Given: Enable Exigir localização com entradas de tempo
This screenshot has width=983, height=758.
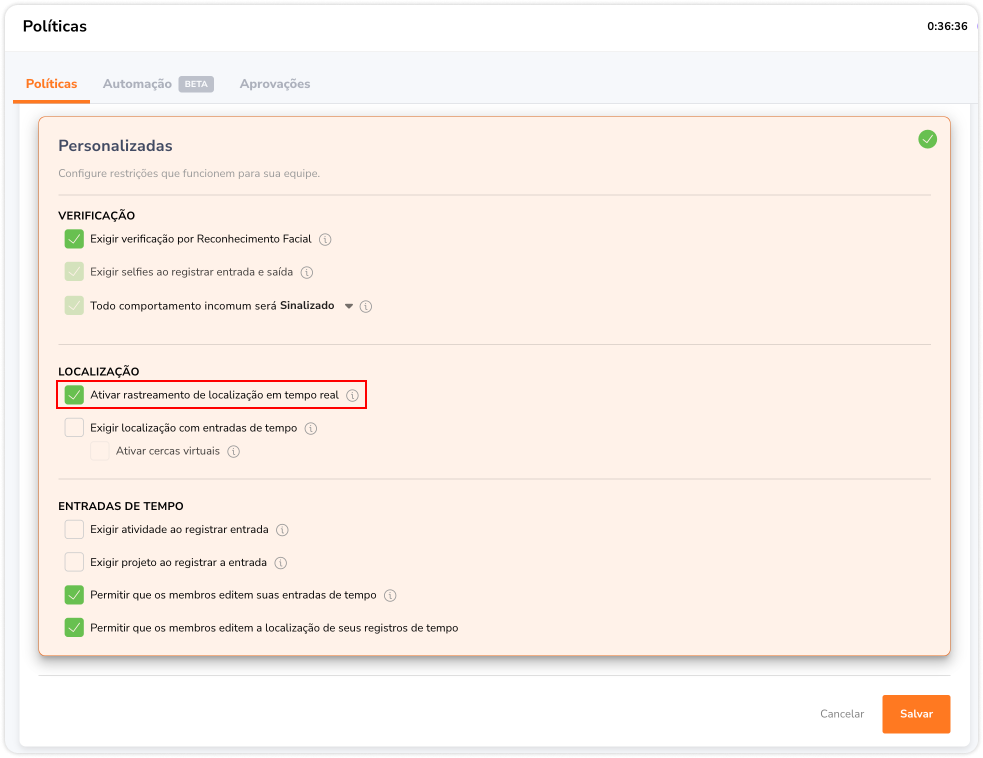Looking at the screenshot, I should (x=74, y=428).
